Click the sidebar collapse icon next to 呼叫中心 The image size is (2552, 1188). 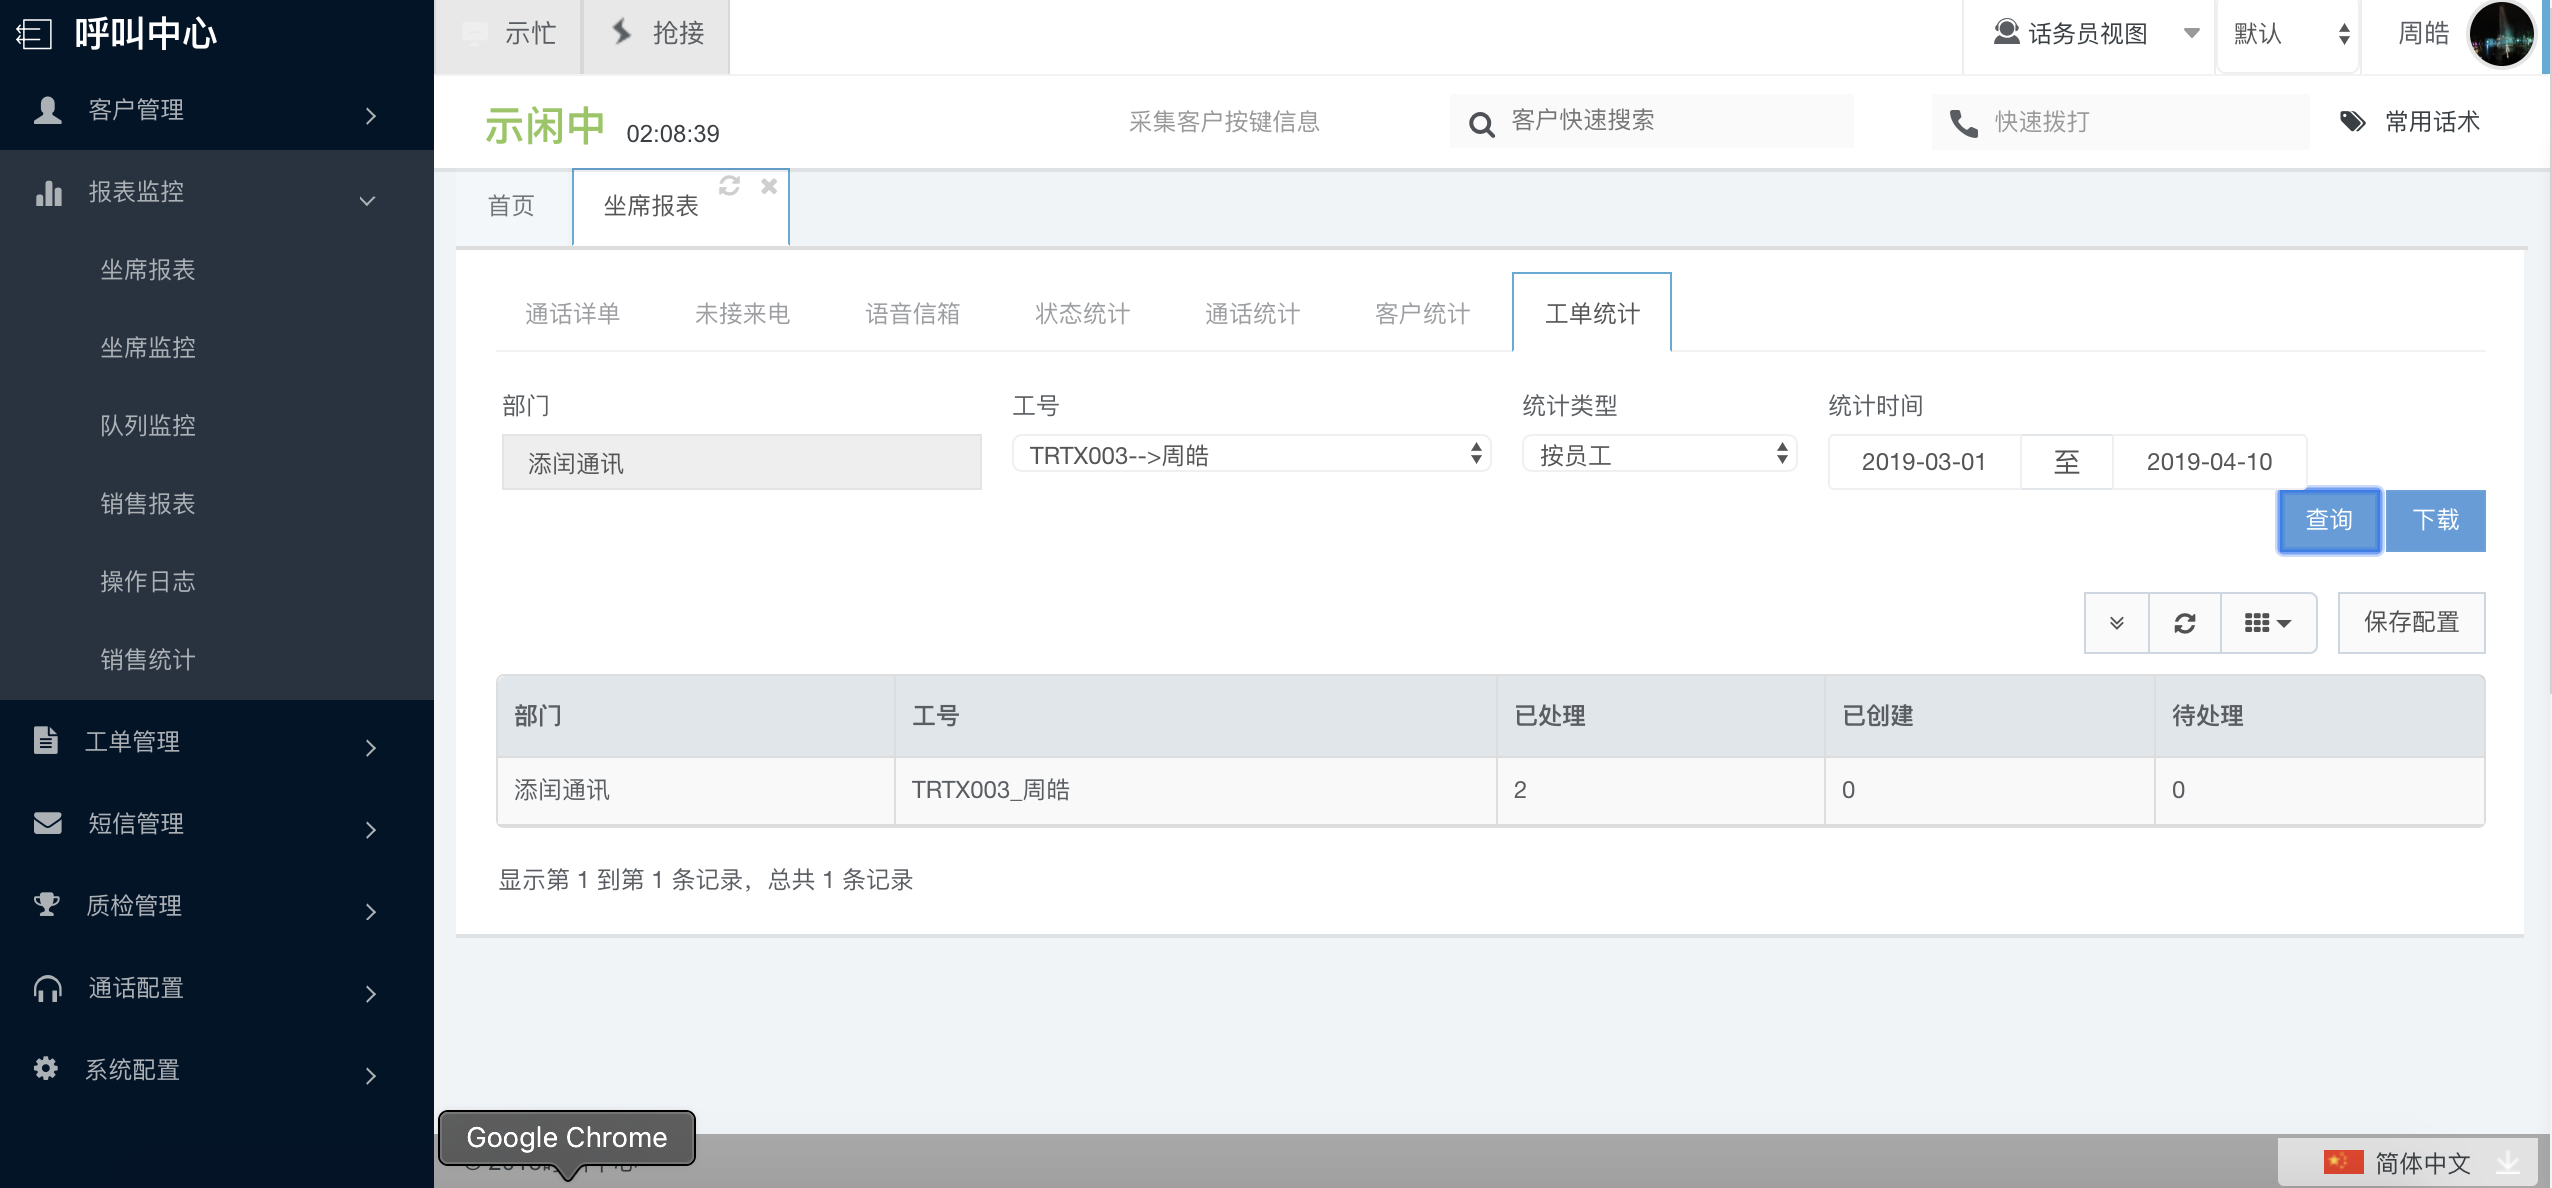34,34
